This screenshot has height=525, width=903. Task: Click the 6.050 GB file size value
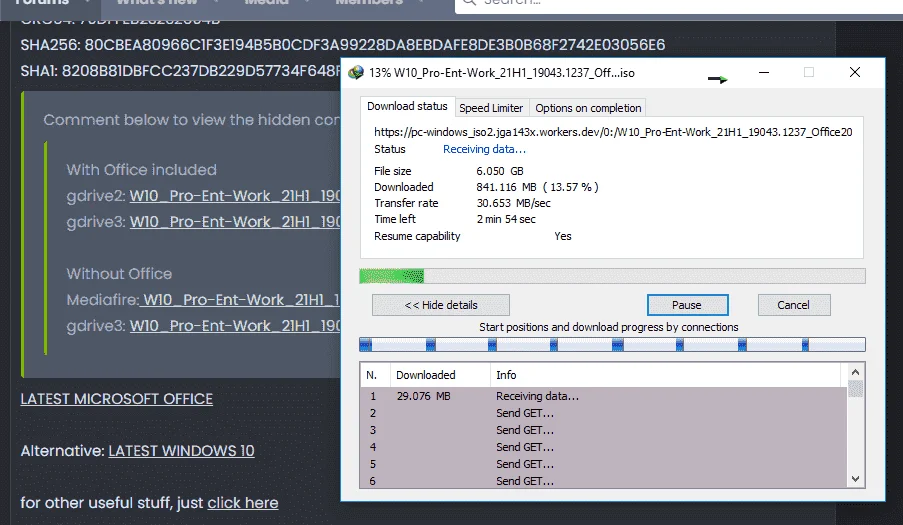[x=500, y=171]
